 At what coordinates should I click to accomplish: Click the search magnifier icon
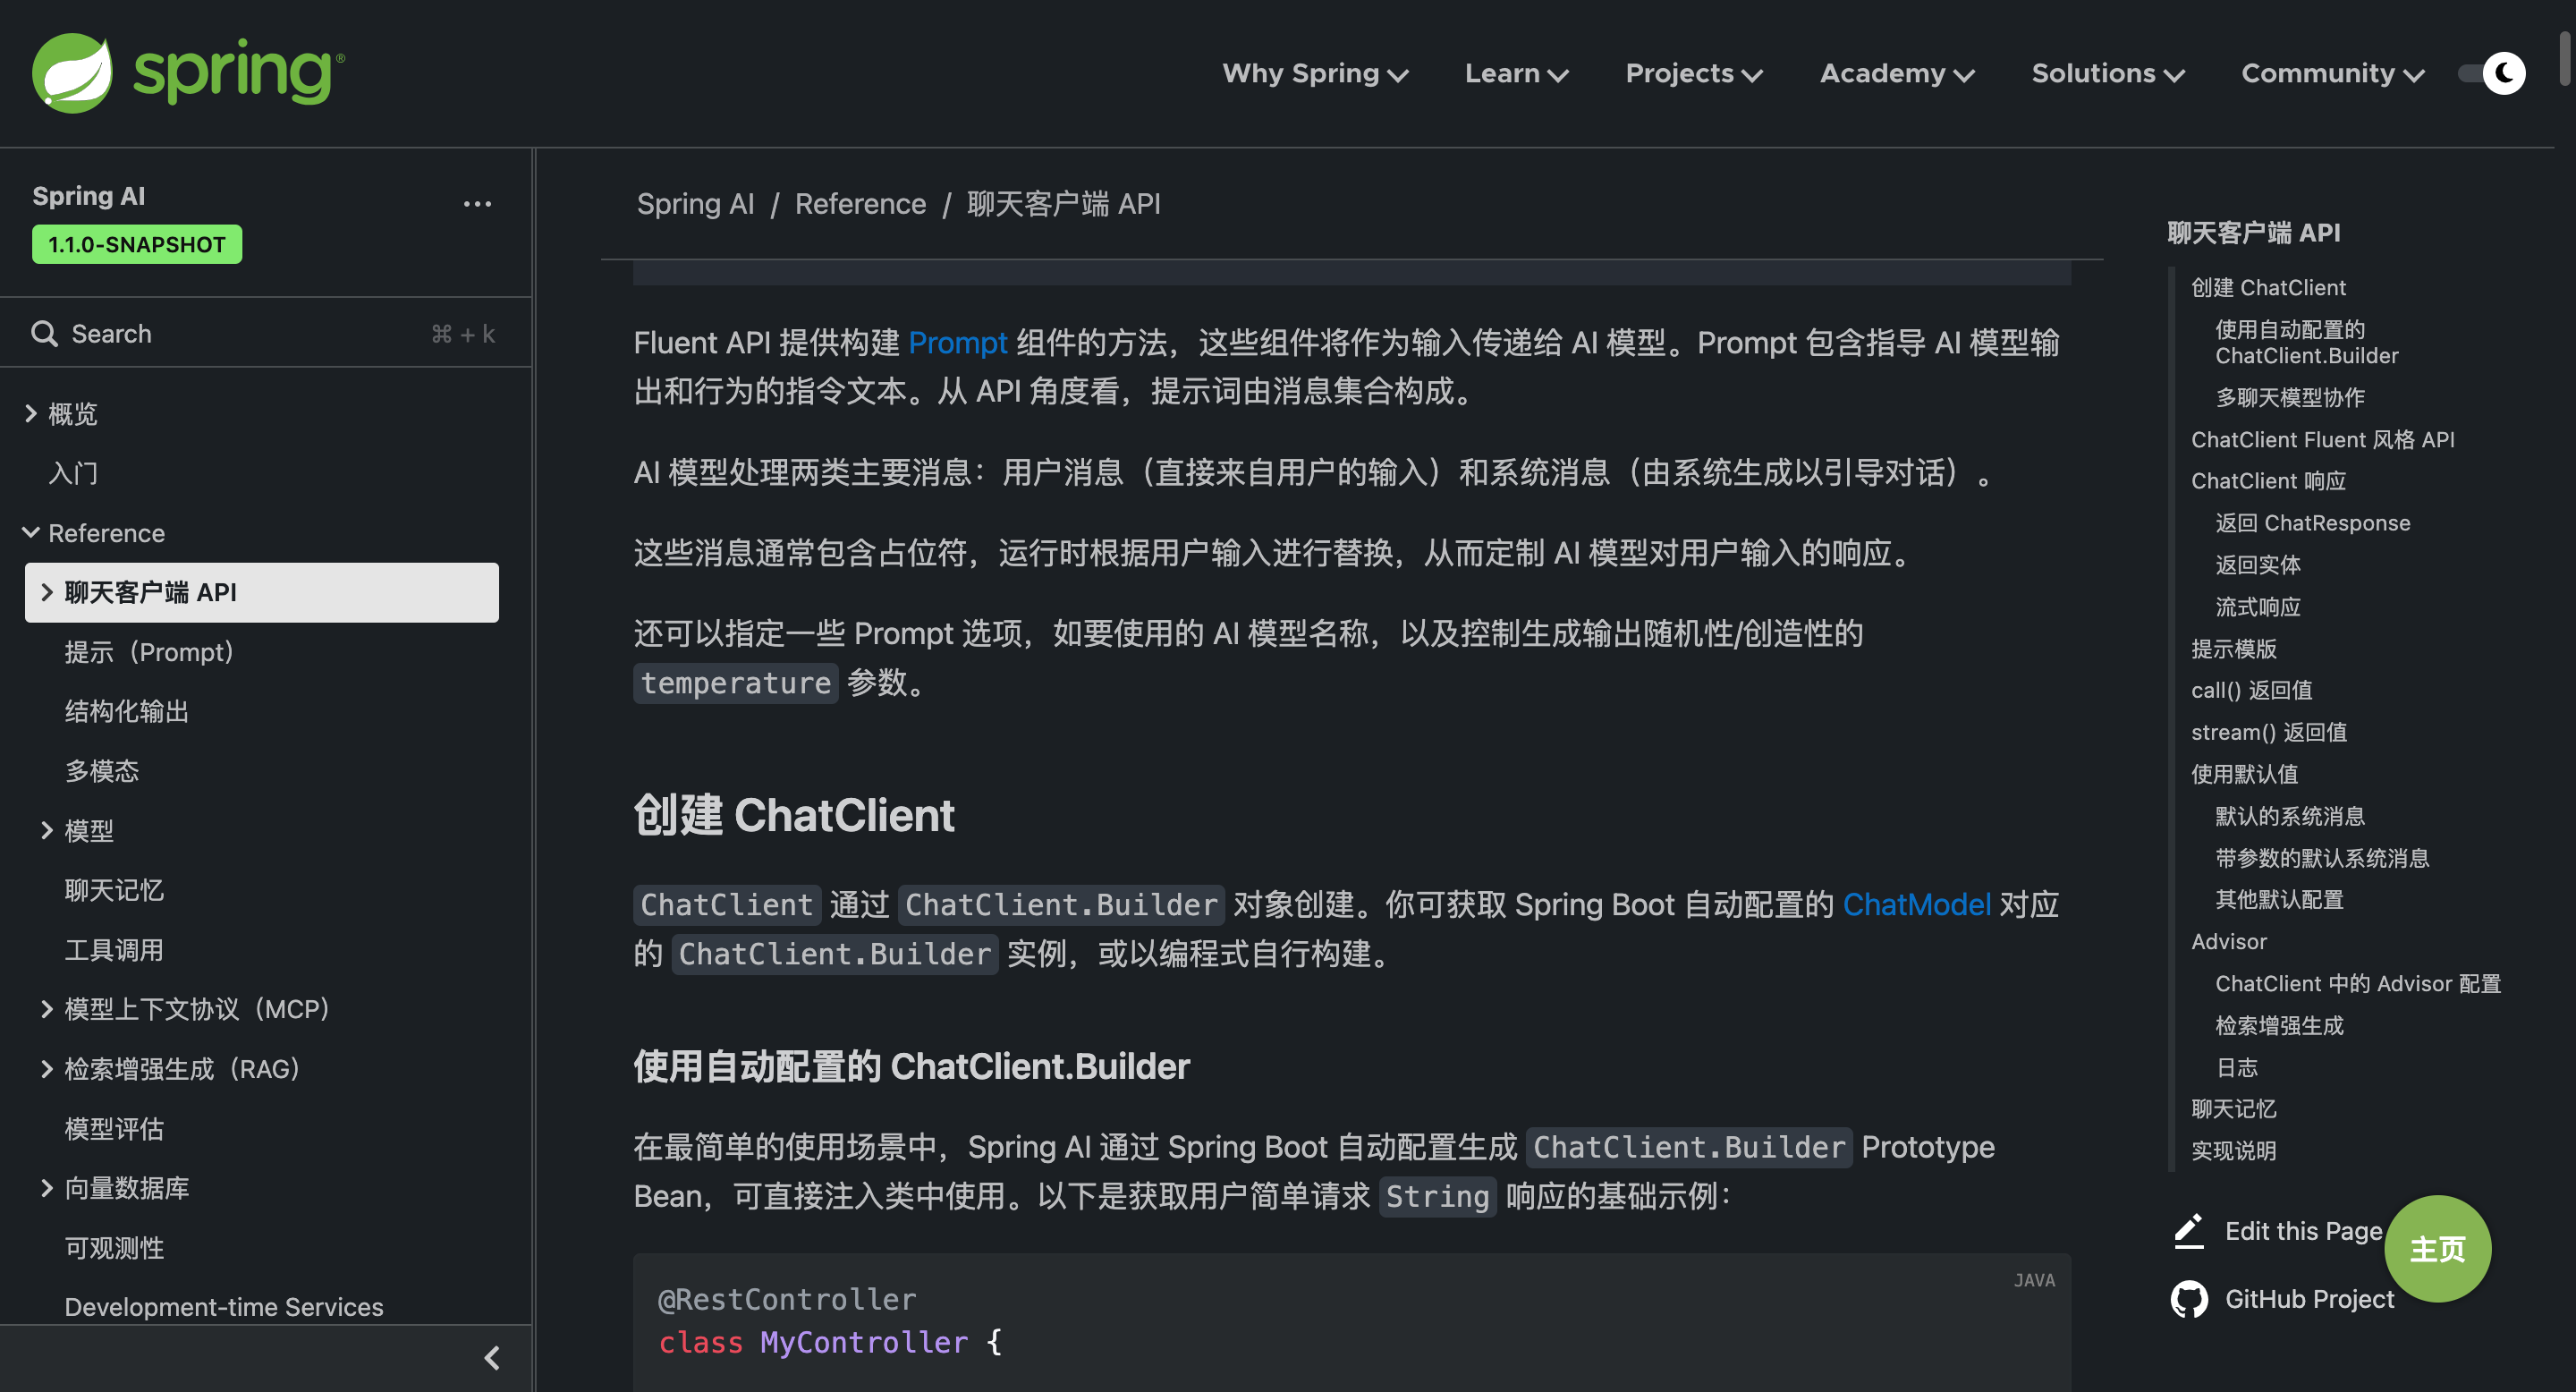click(44, 333)
